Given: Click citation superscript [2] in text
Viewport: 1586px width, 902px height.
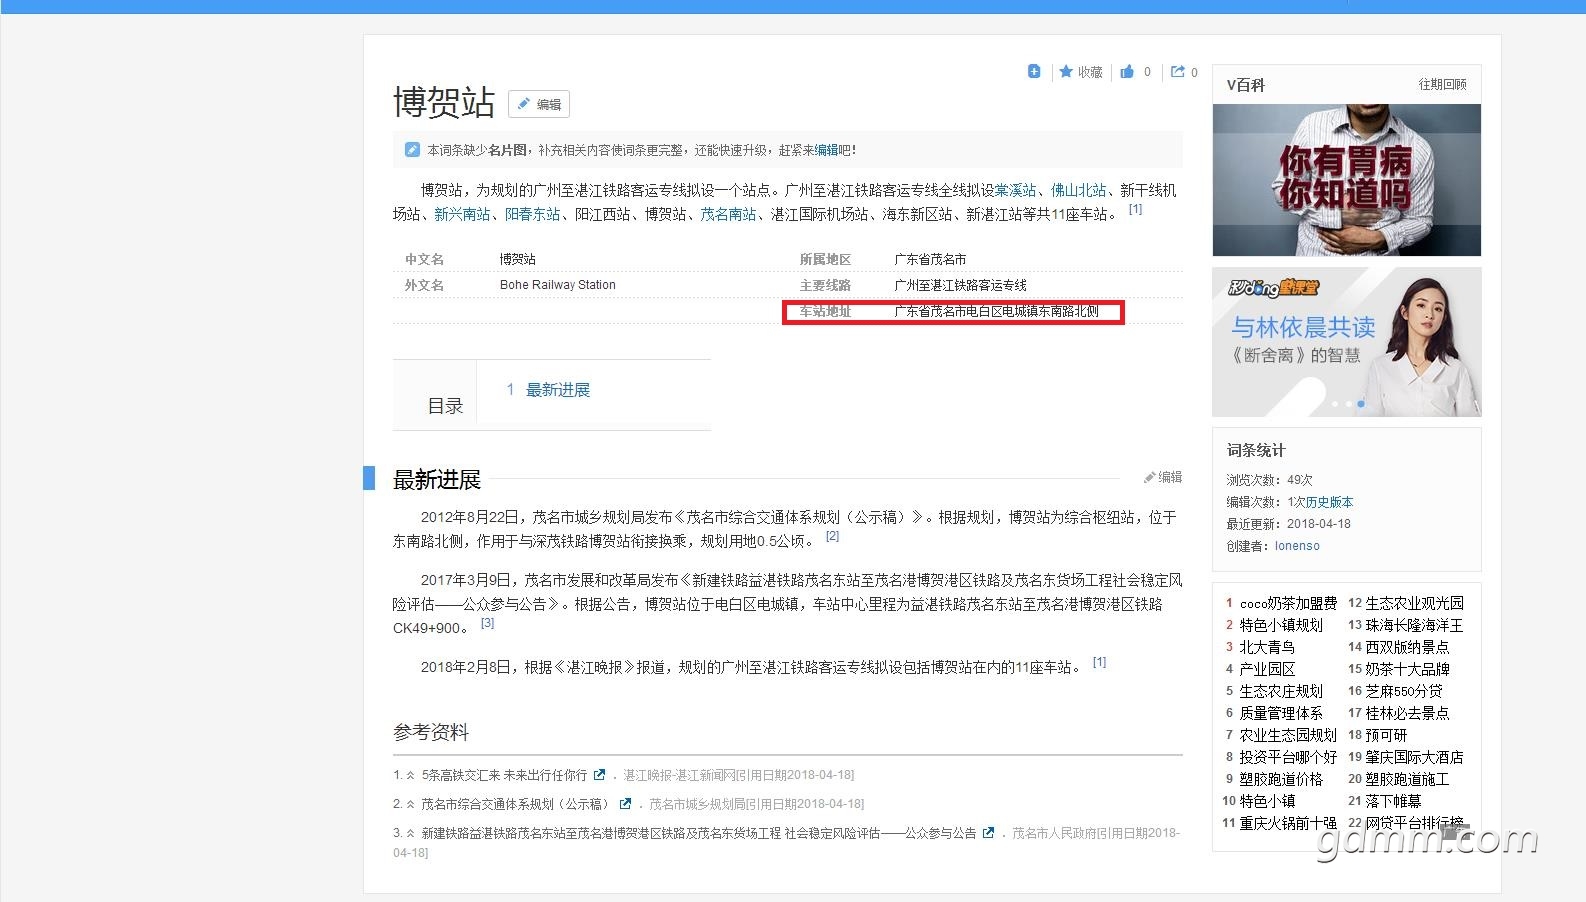Looking at the screenshot, I should coord(832,537).
